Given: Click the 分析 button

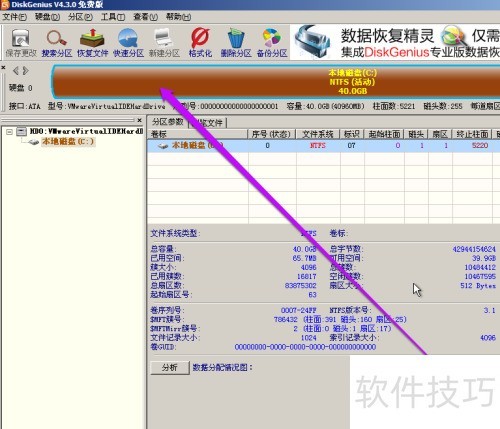Looking at the screenshot, I should (x=170, y=368).
